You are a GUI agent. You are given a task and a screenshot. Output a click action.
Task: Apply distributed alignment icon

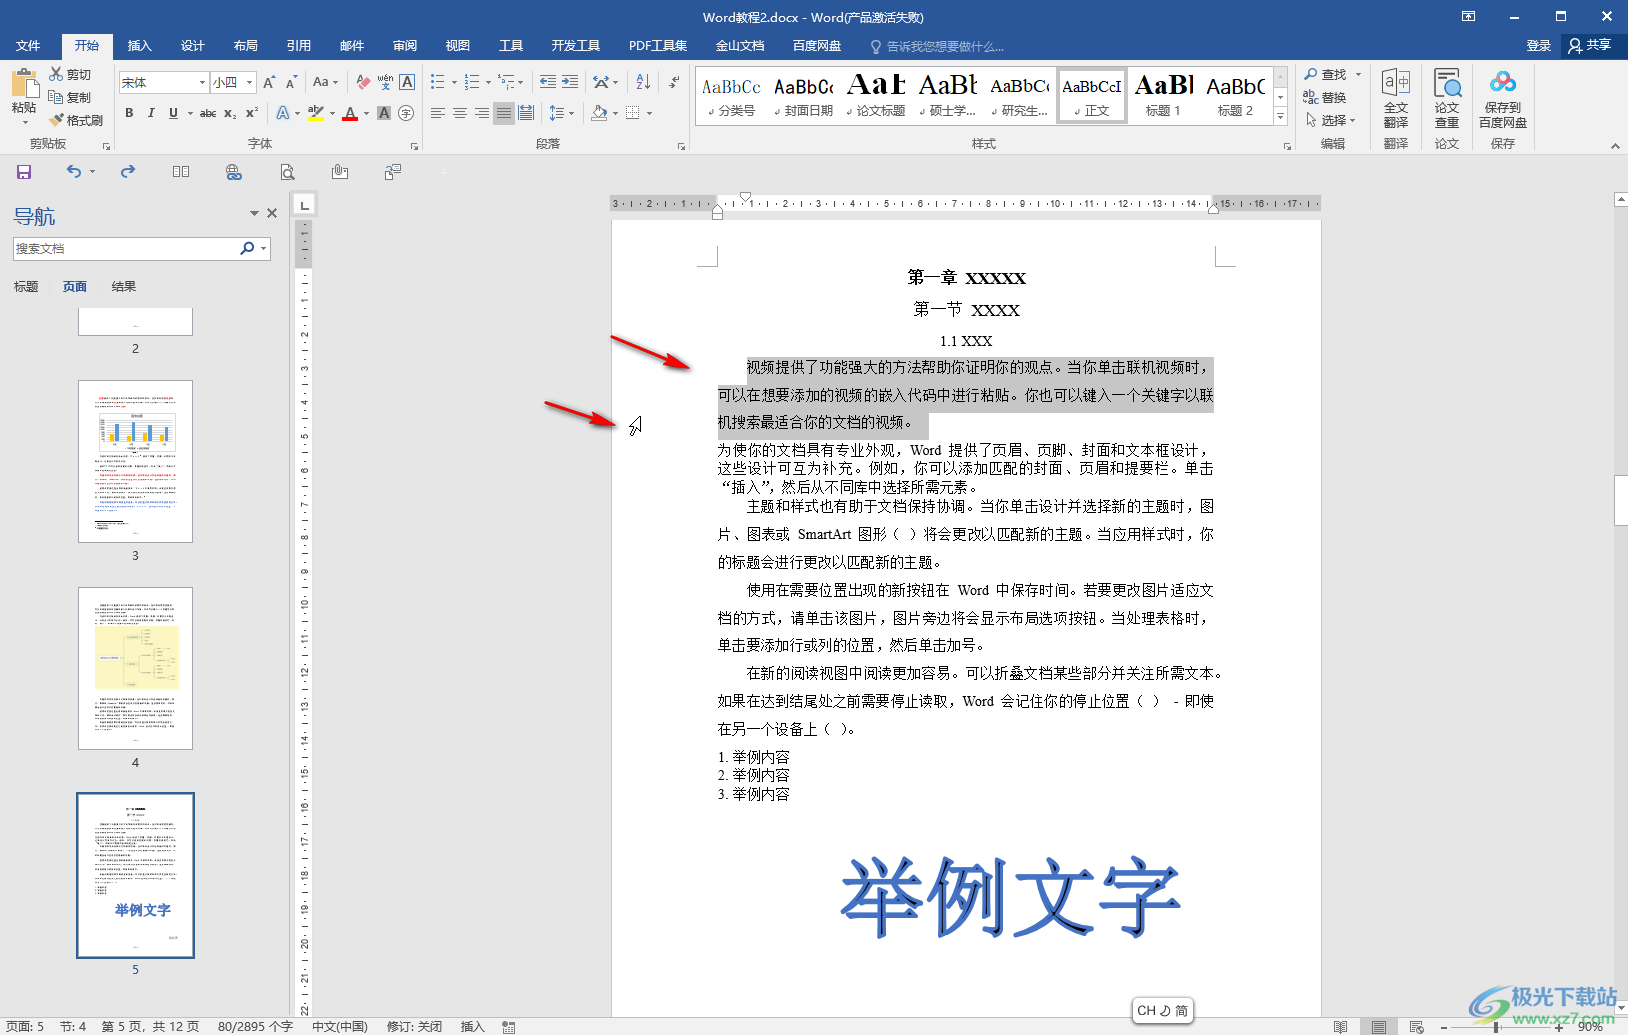526,113
